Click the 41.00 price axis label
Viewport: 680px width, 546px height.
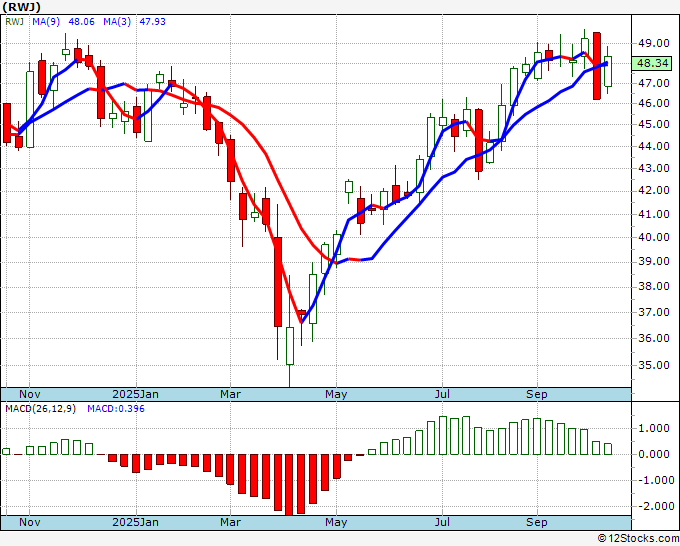point(653,214)
